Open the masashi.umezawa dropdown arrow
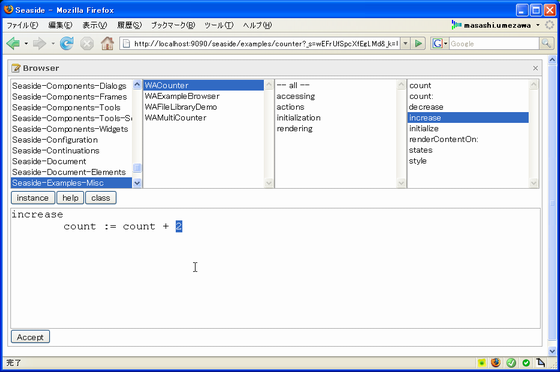560x372 pixels. tap(538, 25)
